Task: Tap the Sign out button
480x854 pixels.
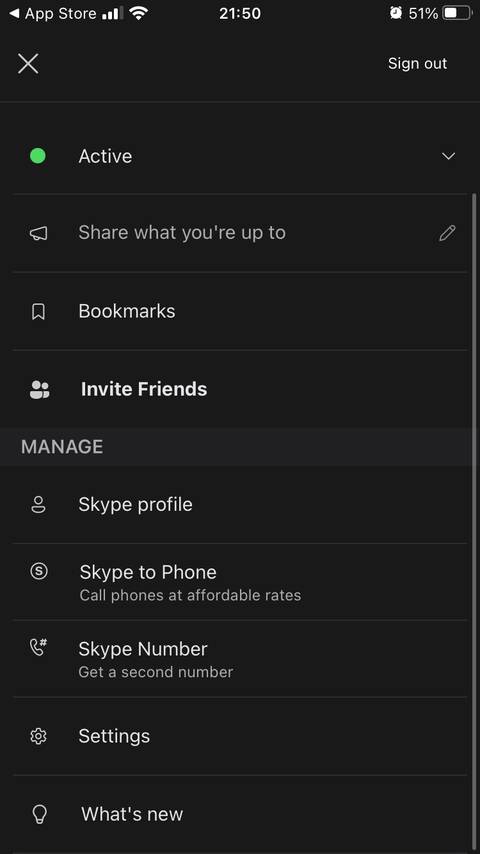Action: pos(417,64)
